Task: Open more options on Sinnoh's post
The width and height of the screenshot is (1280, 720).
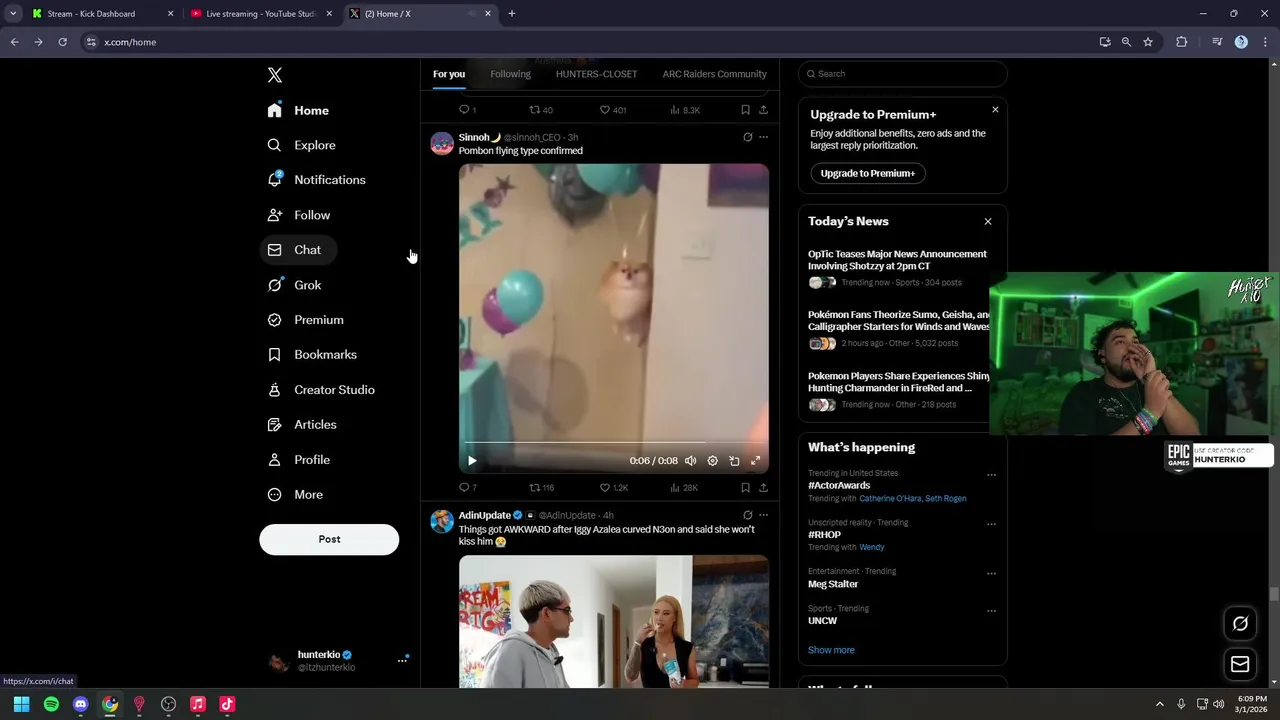Action: coord(763,137)
